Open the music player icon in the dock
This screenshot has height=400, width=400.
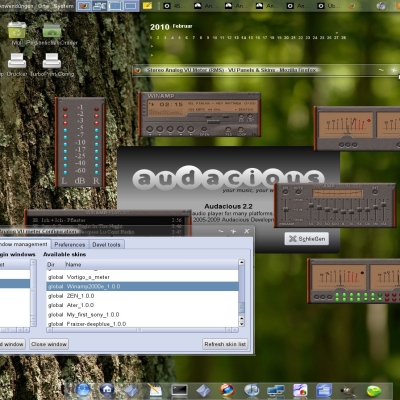tap(252, 390)
